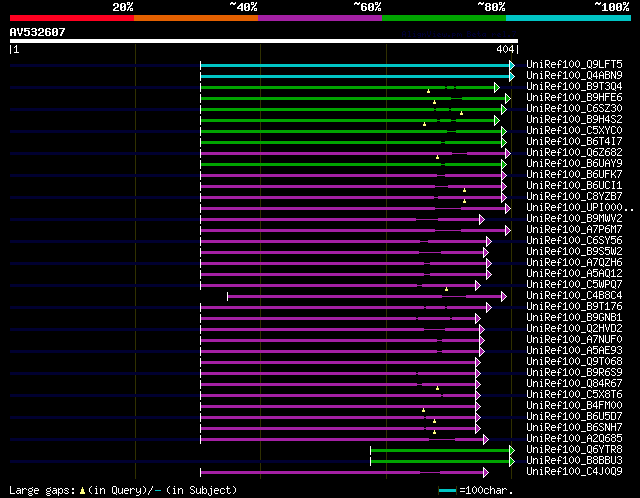Click the purple arrowhead of C4J0Q9
Screen dimensions: 640x498
(486, 473)
